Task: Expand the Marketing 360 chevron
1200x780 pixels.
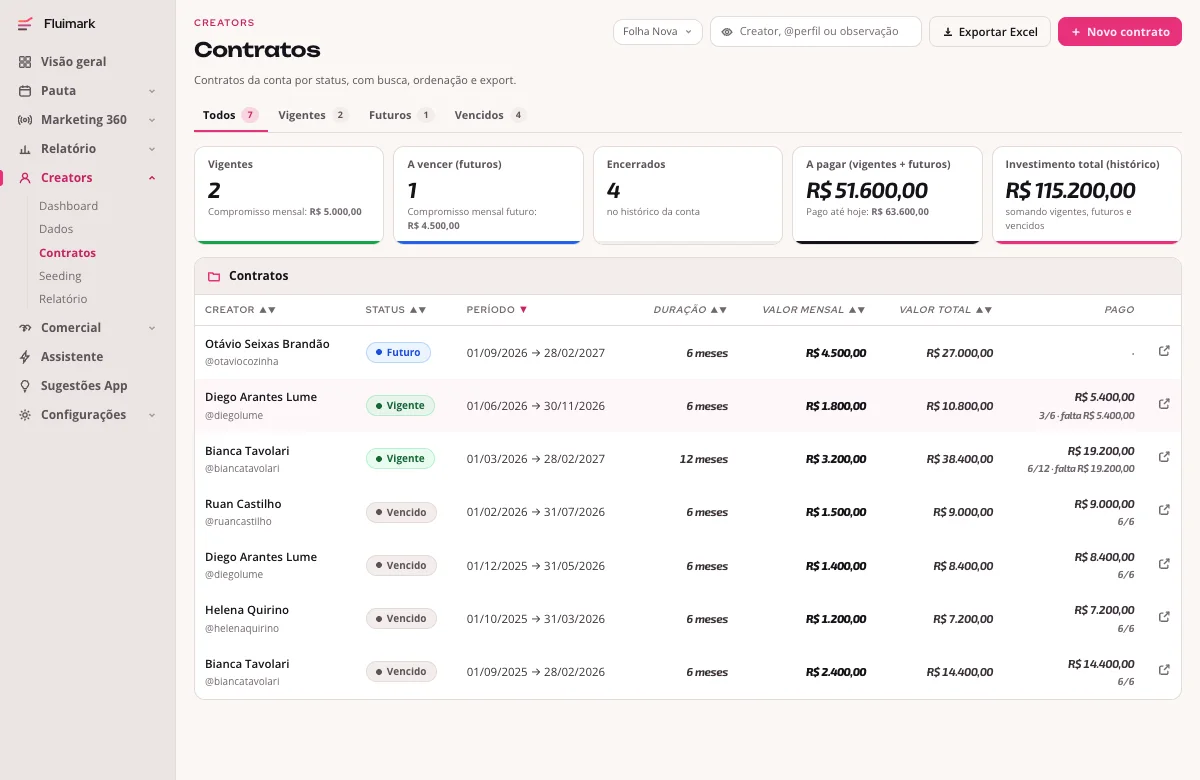Action: [152, 120]
